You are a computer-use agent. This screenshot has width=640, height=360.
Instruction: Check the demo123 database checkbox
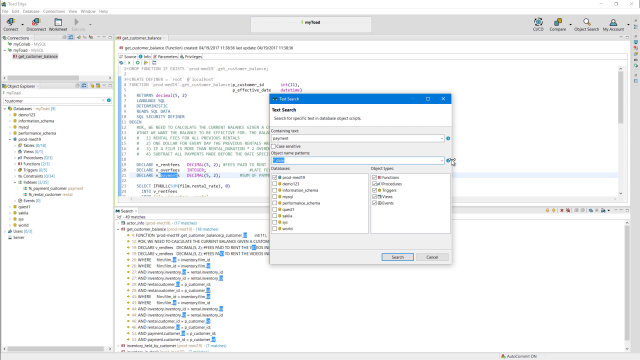(x=275, y=184)
